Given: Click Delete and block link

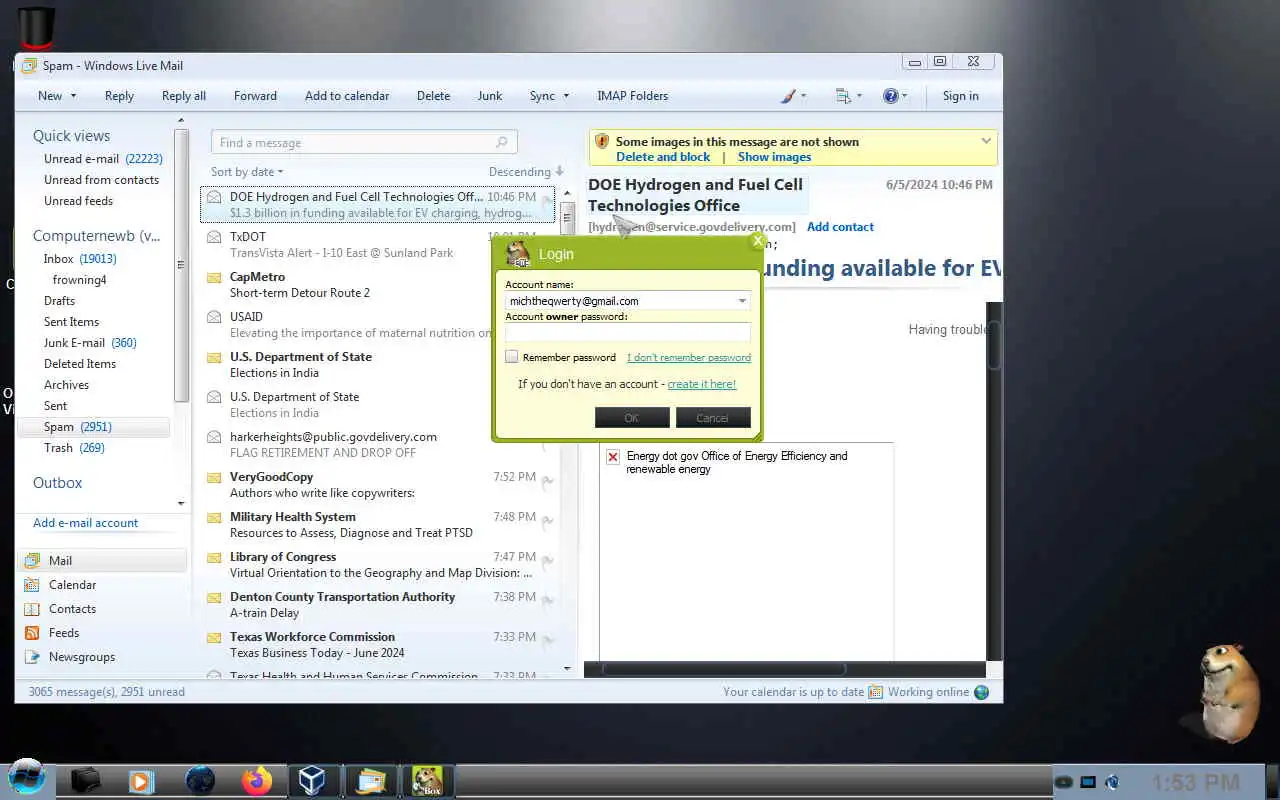Looking at the screenshot, I should pos(663,157).
